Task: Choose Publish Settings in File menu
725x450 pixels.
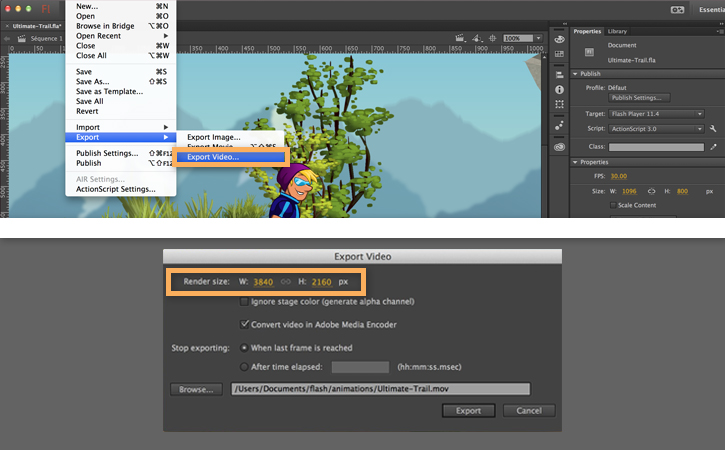Action: (x=121, y=153)
